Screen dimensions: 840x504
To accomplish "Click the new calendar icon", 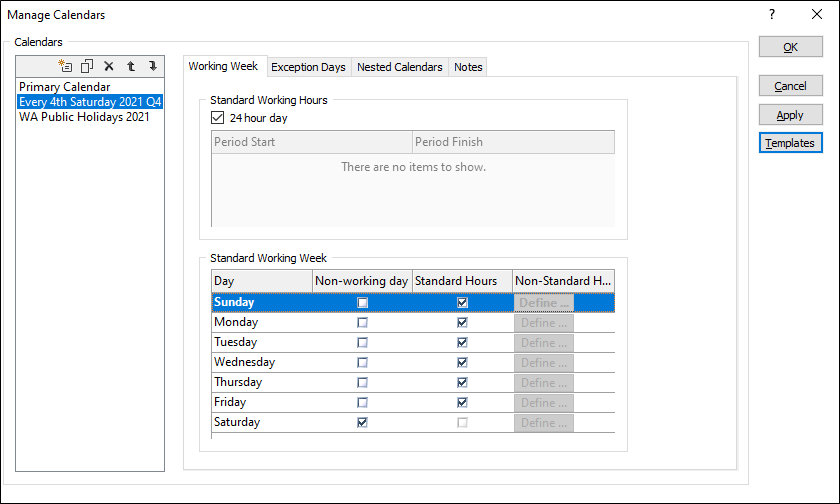I will [x=66, y=66].
